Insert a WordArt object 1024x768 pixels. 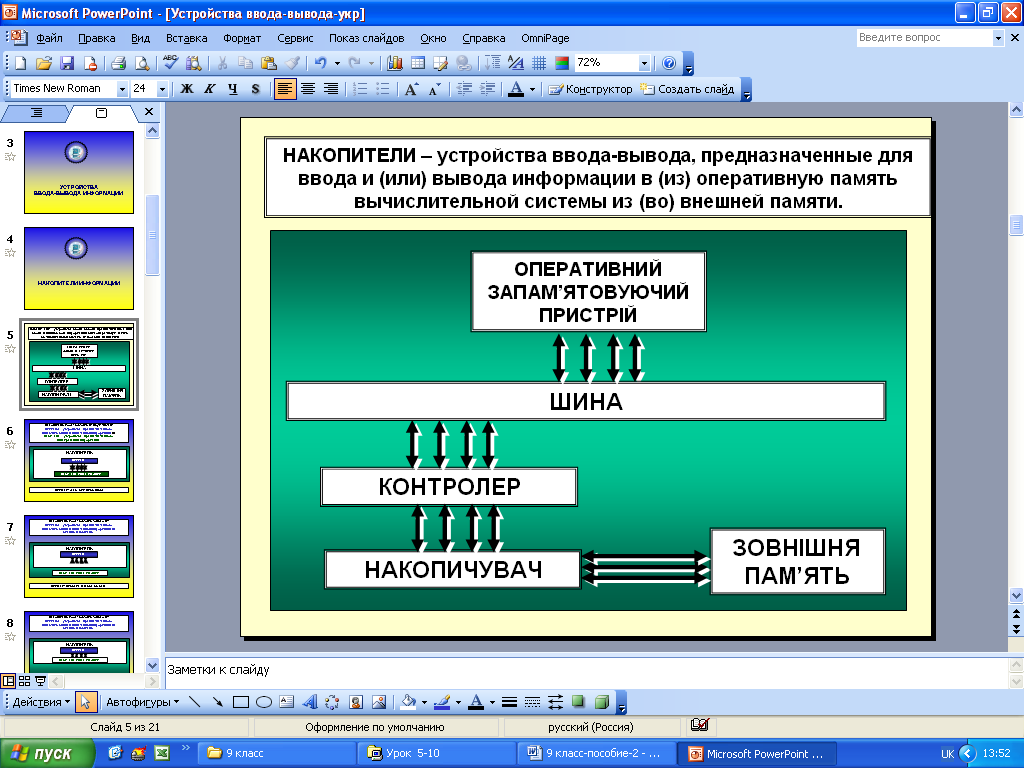pyautogui.click(x=310, y=702)
